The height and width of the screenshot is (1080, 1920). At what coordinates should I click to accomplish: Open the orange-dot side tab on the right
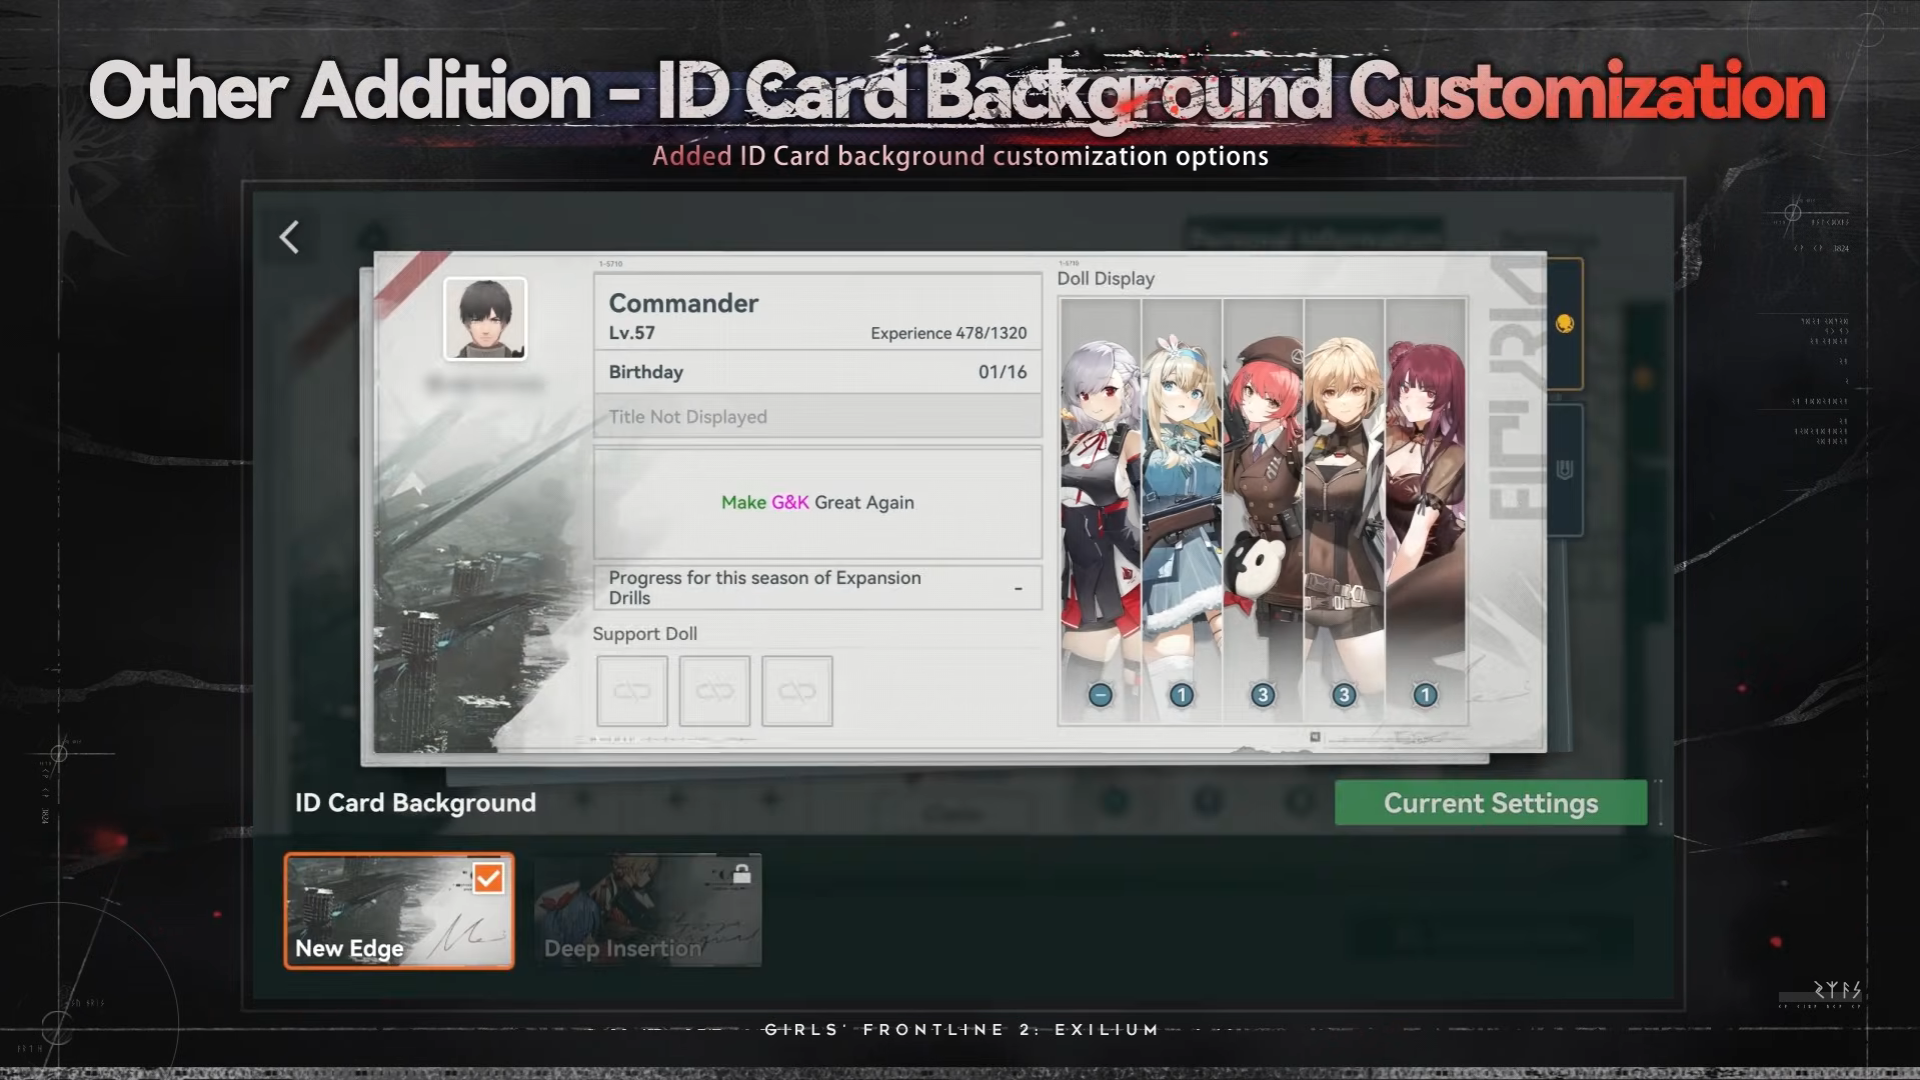[x=1565, y=324]
